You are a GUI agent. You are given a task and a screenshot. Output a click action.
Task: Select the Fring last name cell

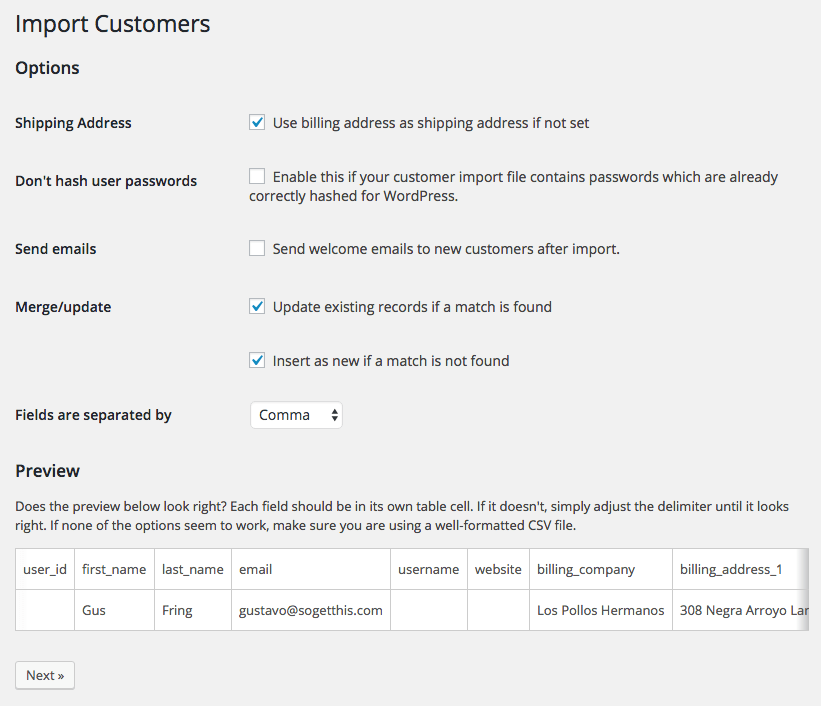[x=193, y=610]
